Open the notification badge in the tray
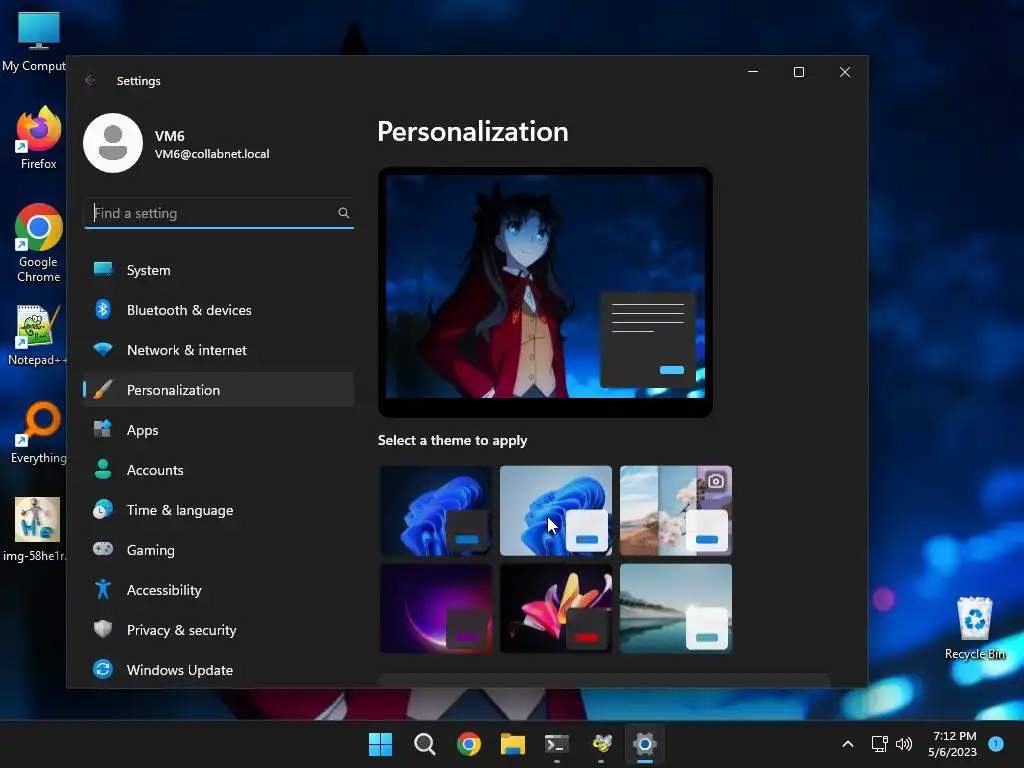 [996, 743]
